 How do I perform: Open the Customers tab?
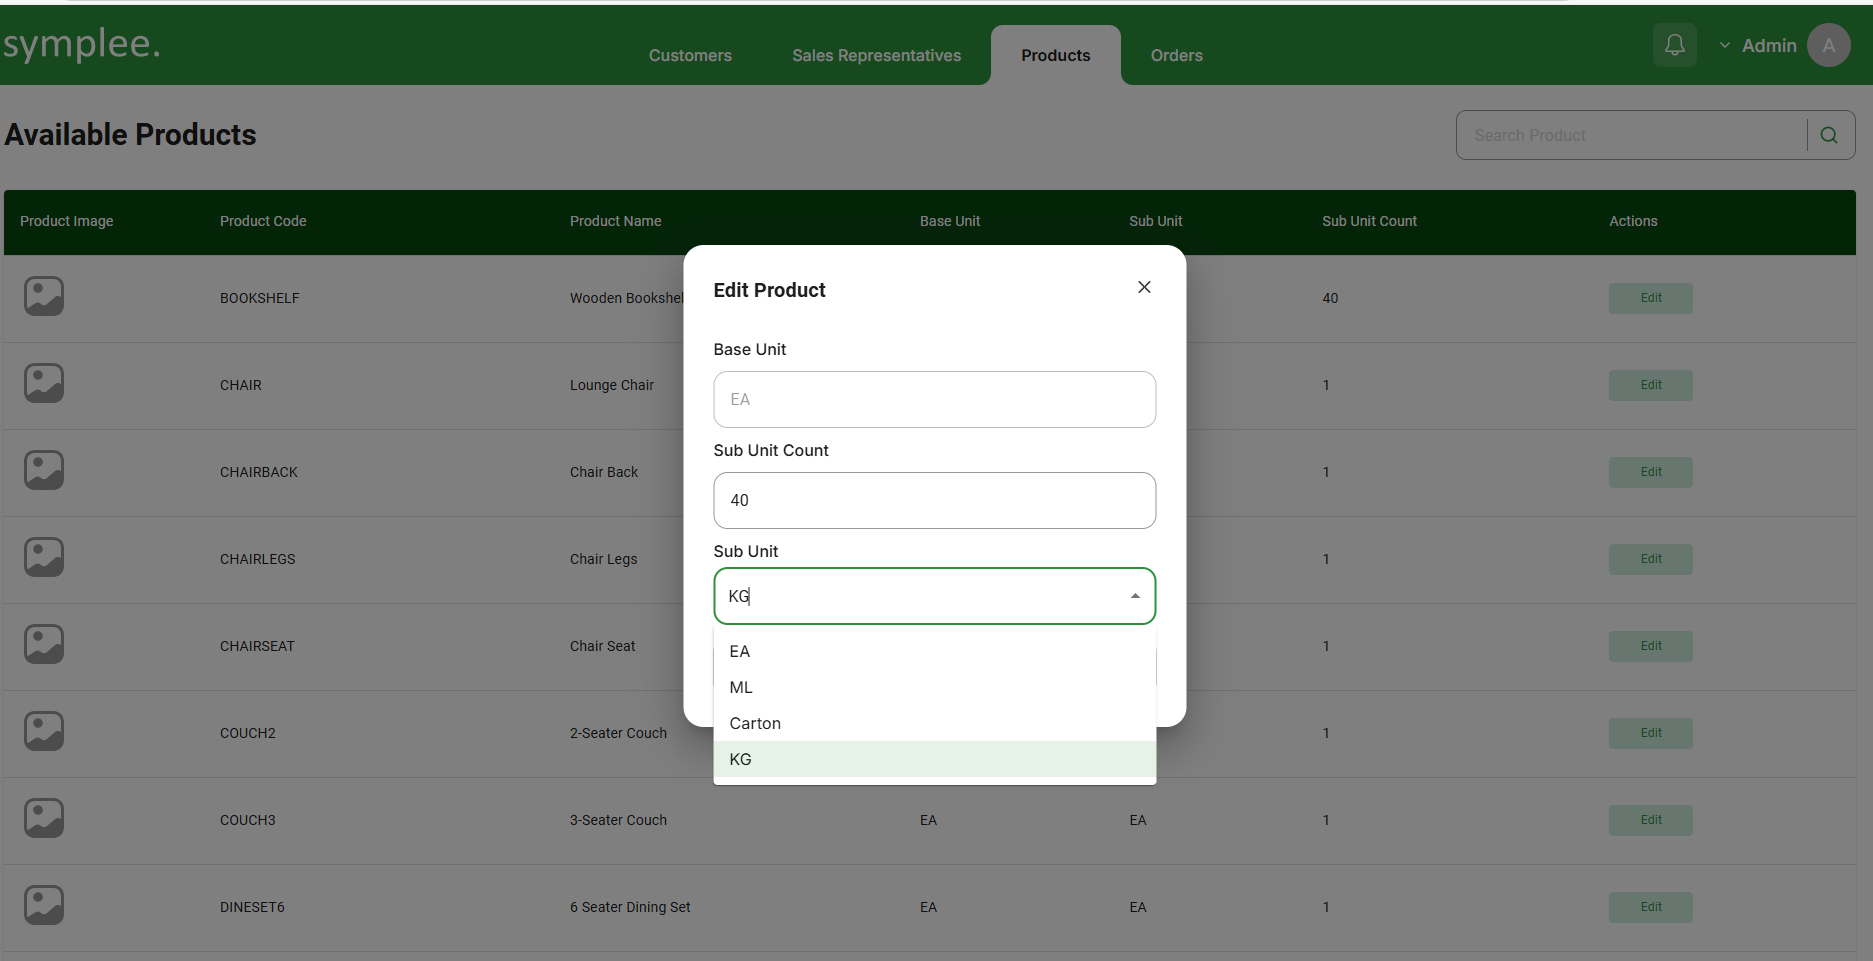point(690,56)
